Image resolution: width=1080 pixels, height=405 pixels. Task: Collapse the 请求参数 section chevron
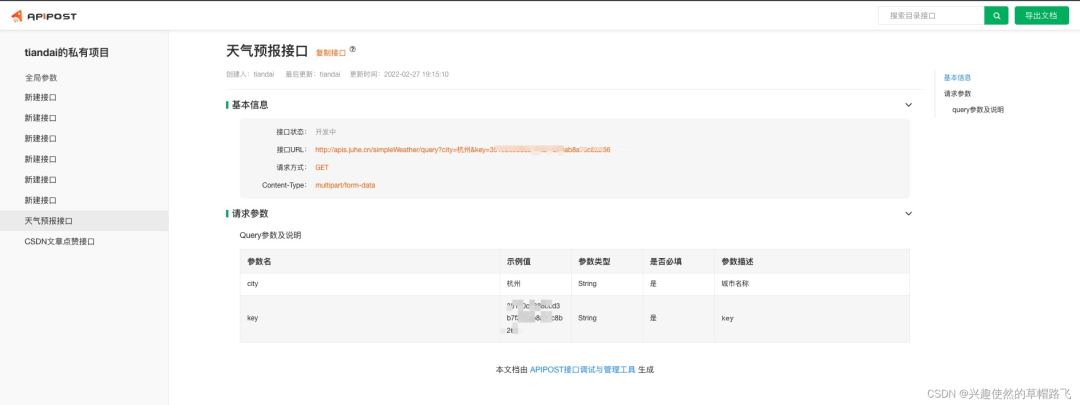click(x=908, y=213)
